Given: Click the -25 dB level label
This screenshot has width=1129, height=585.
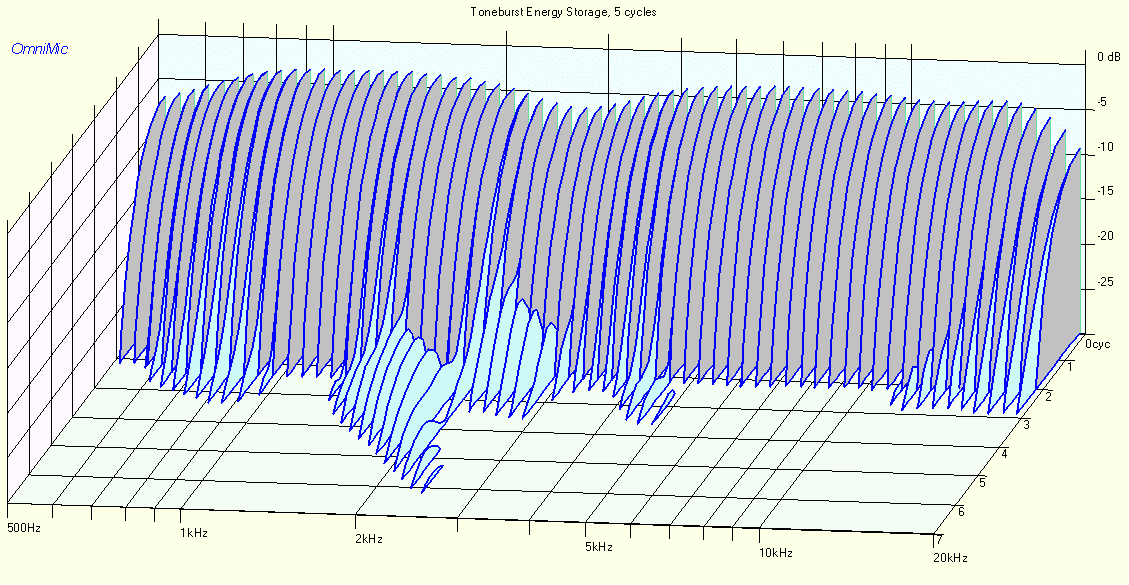Looking at the screenshot, I should pos(1103,281).
